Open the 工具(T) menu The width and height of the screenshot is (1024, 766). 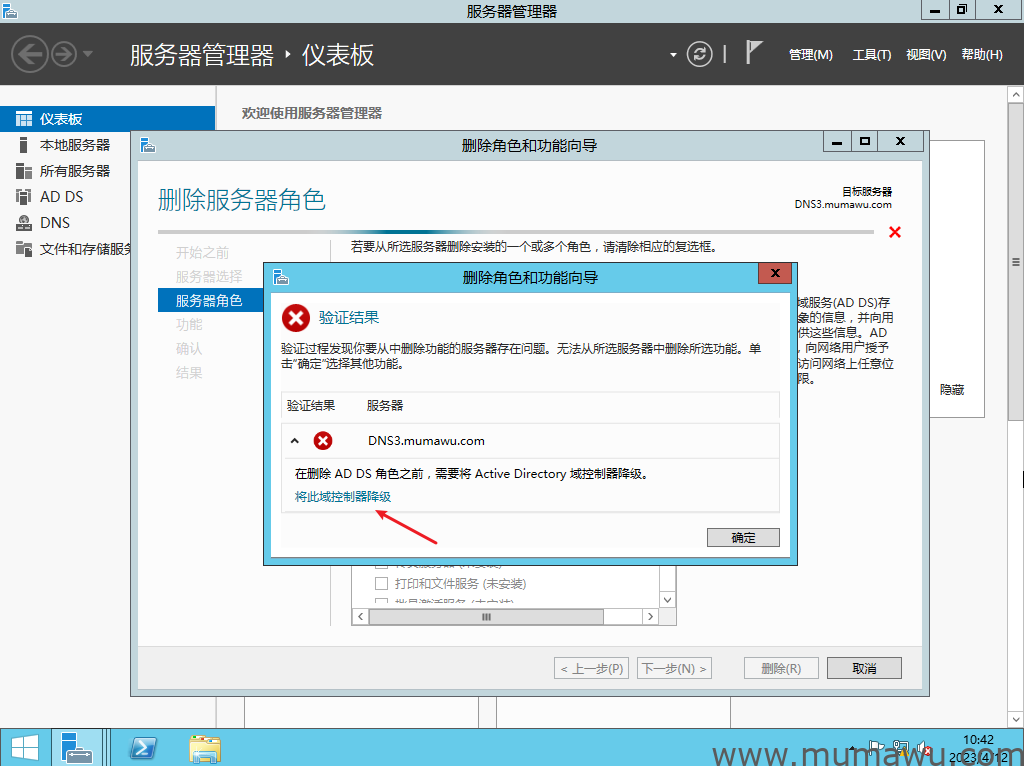[x=871, y=55]
